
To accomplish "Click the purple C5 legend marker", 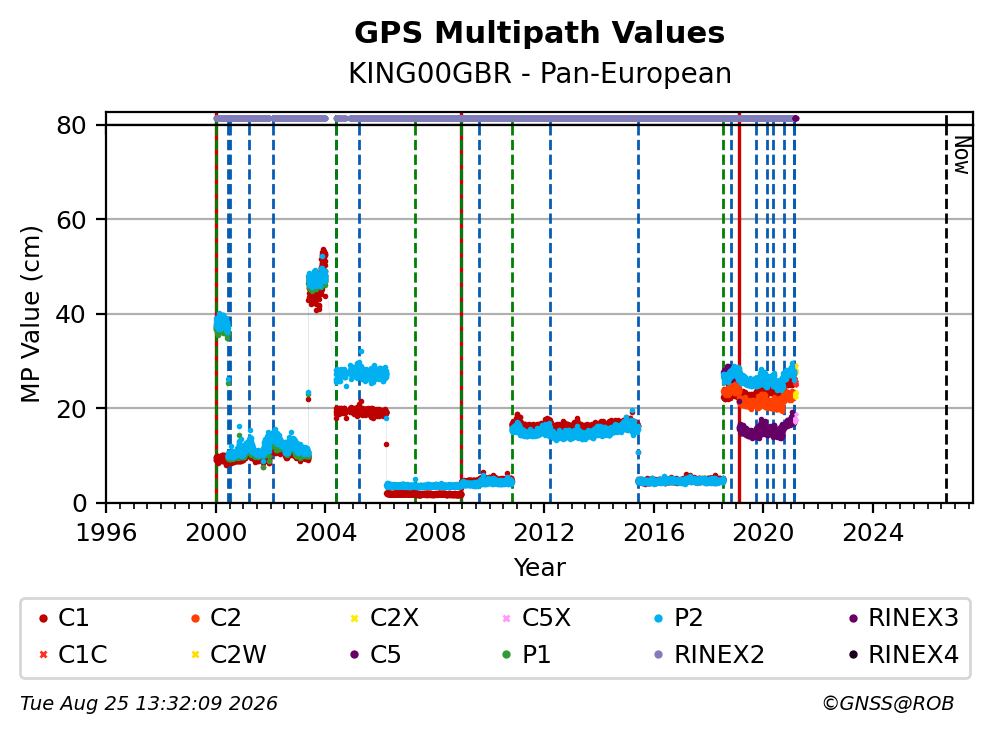I will point(354,655).
